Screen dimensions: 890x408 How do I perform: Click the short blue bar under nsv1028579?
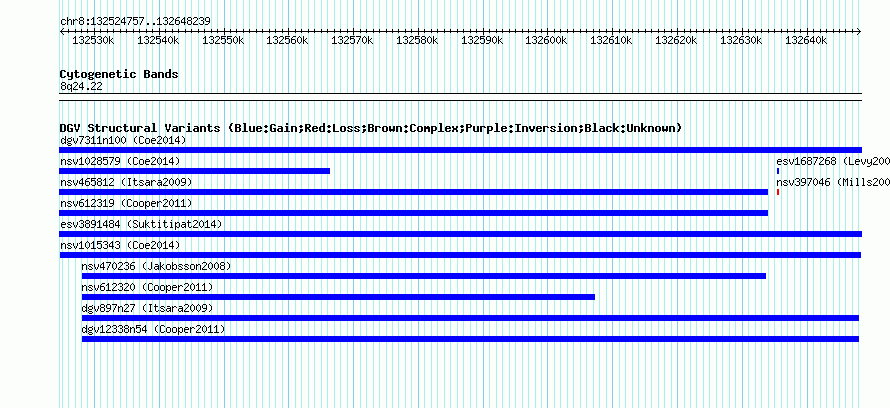(x=195, y=171)
